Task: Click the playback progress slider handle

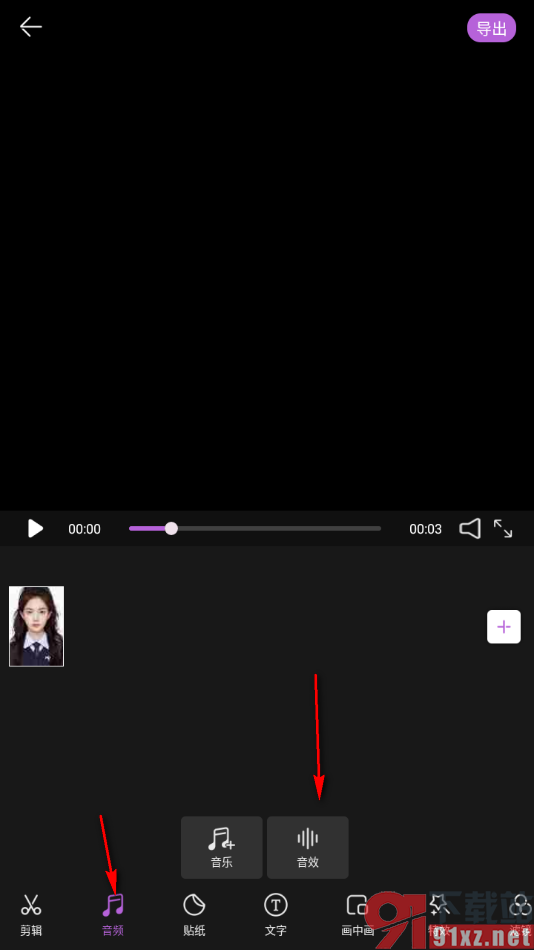Action: [172, 528]
